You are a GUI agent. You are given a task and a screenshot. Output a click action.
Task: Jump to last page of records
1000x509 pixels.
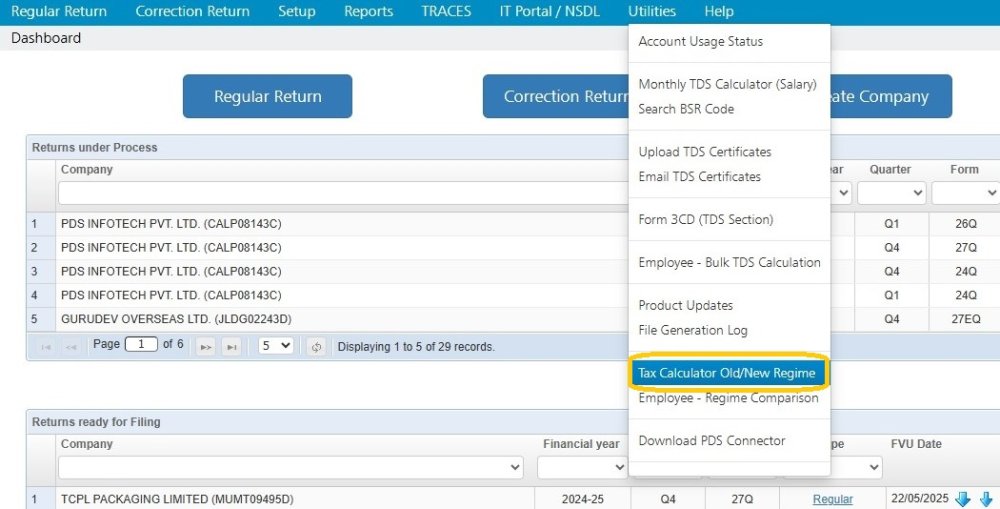[x=232, y=347]
